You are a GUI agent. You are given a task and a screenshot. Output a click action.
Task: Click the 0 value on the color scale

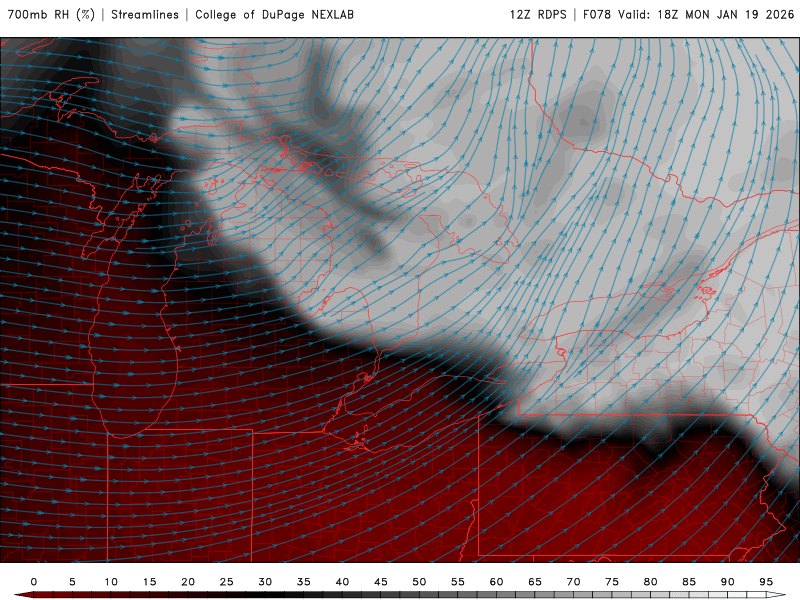pyautogui.click(x=34, y=582)
